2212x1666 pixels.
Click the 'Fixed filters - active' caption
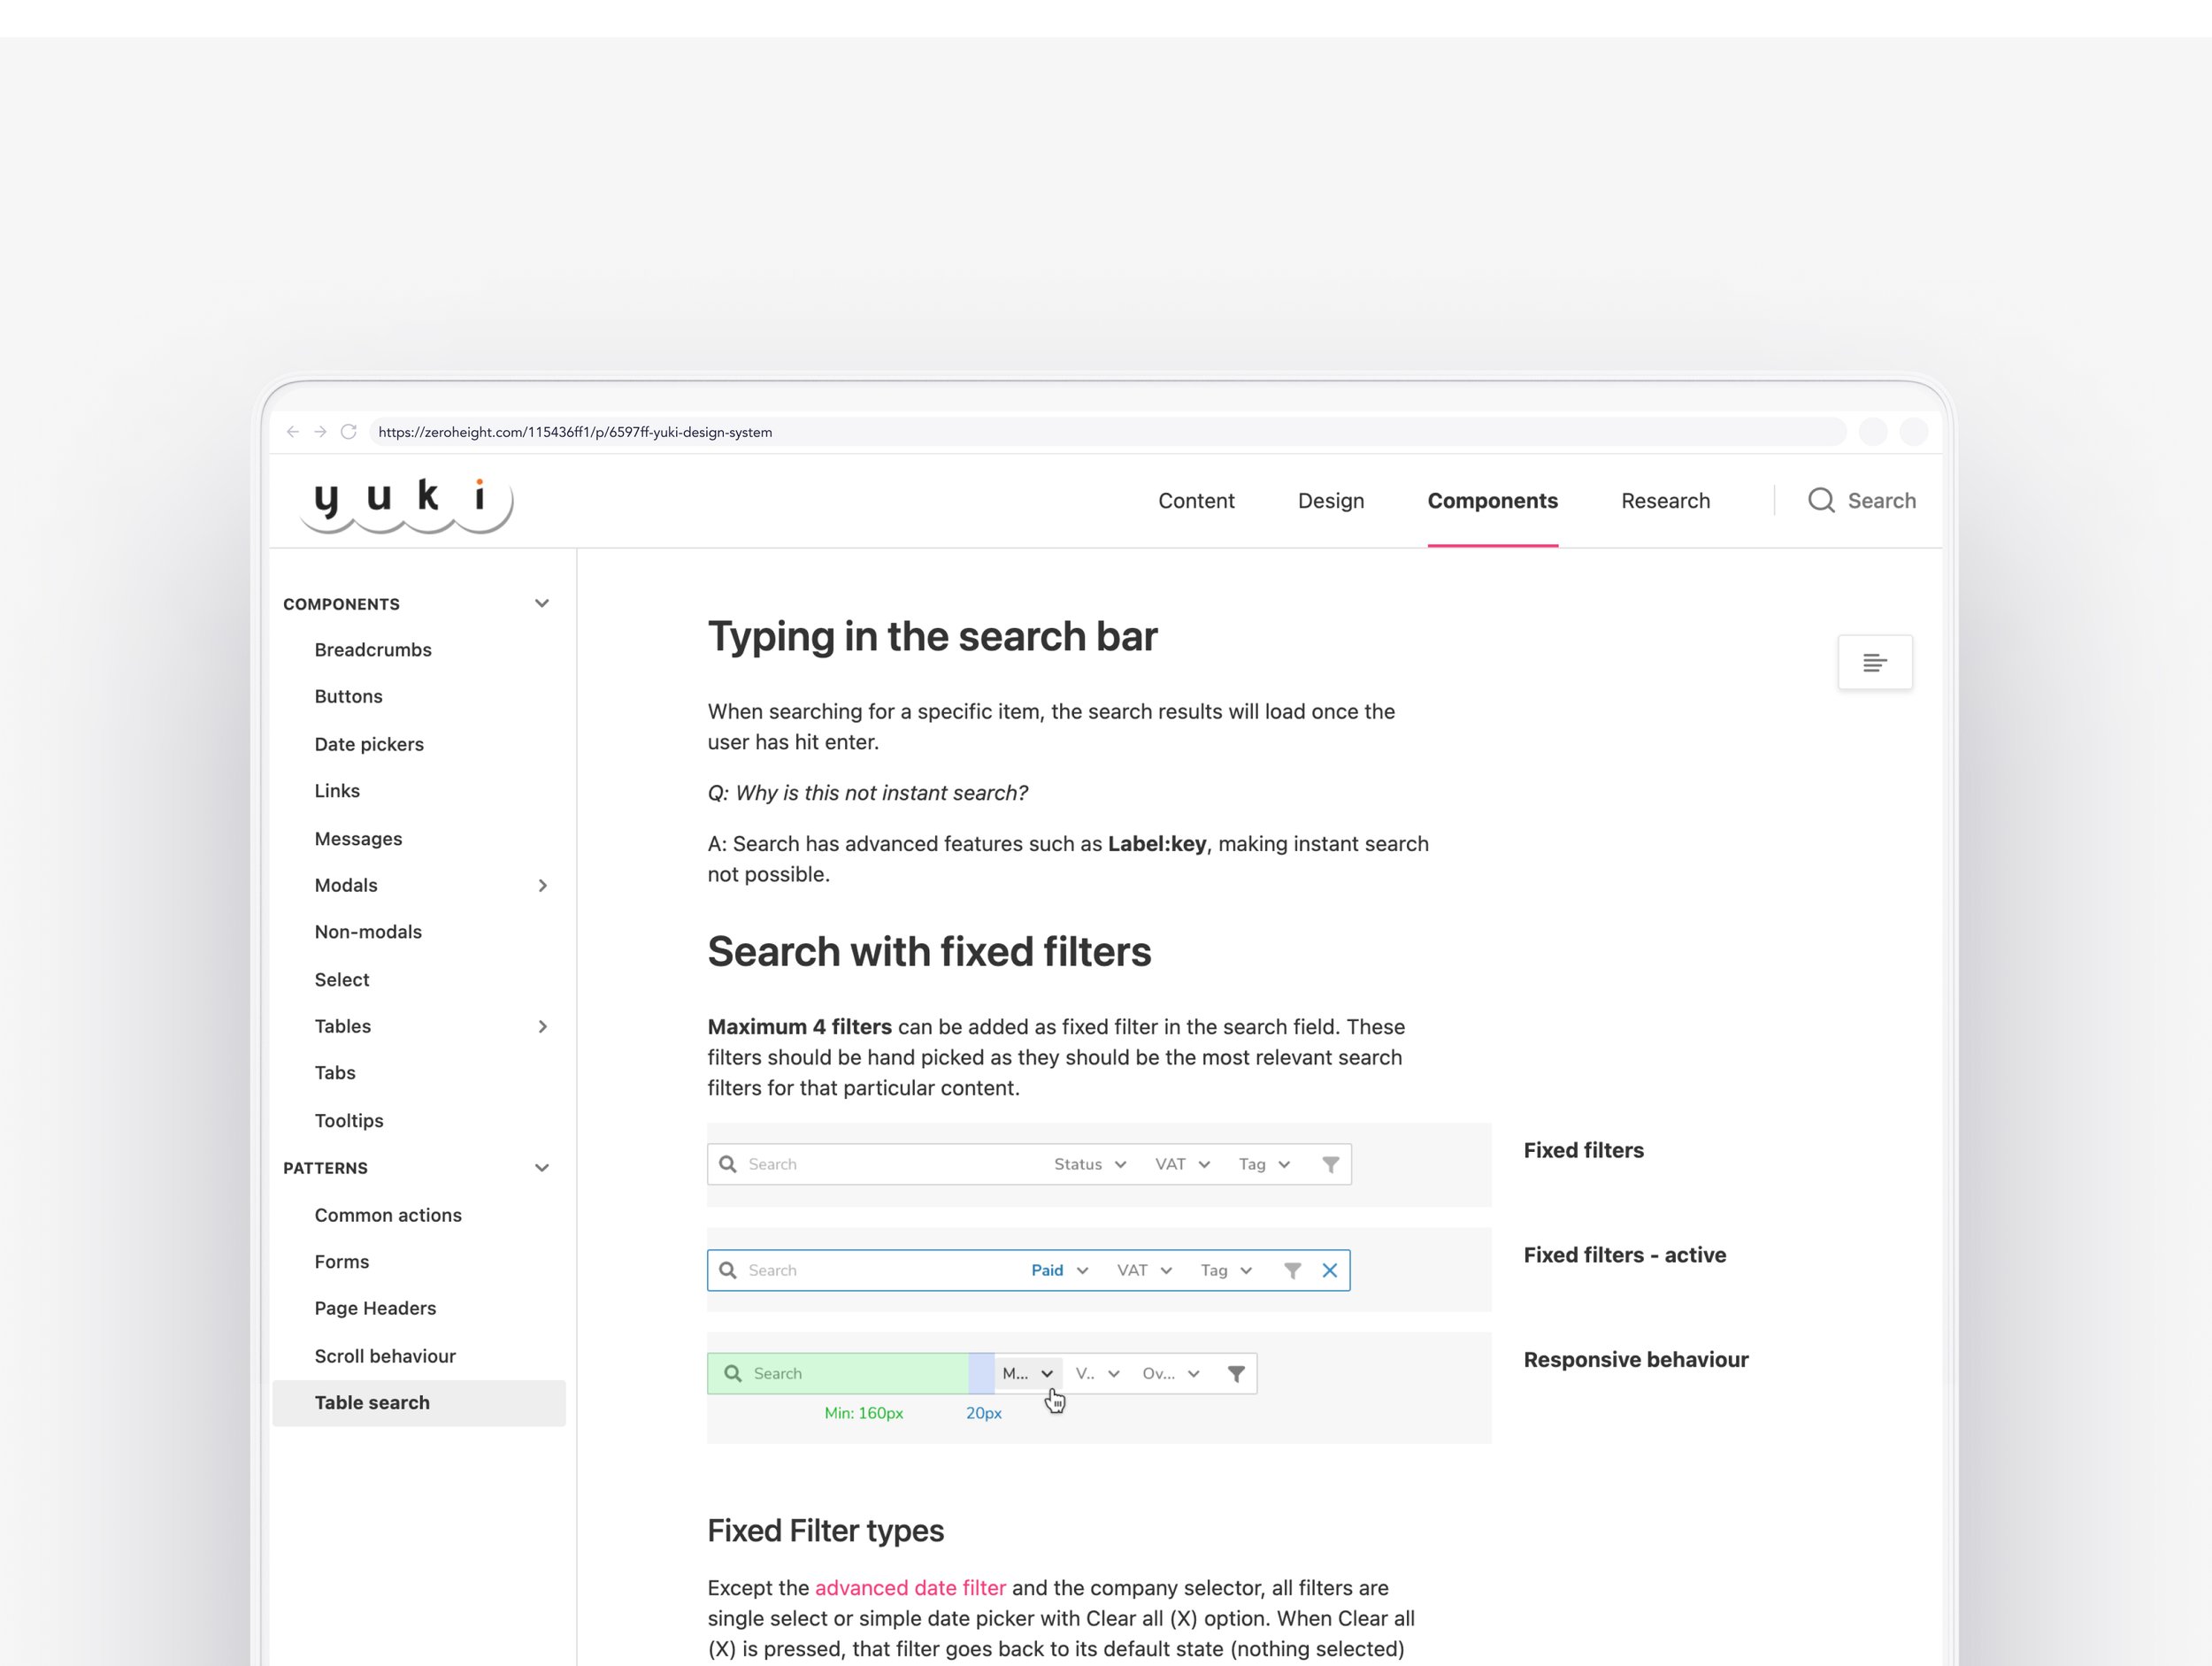(1624, 1255)
